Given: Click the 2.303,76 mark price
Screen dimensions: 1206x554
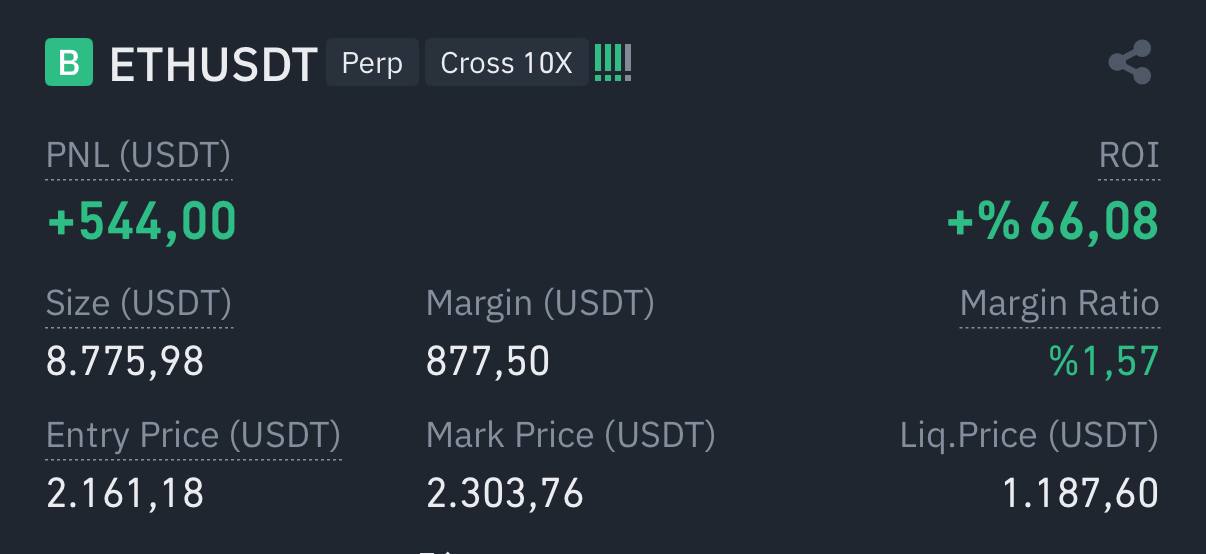Looking at the screenshot, I should (505, 493).
